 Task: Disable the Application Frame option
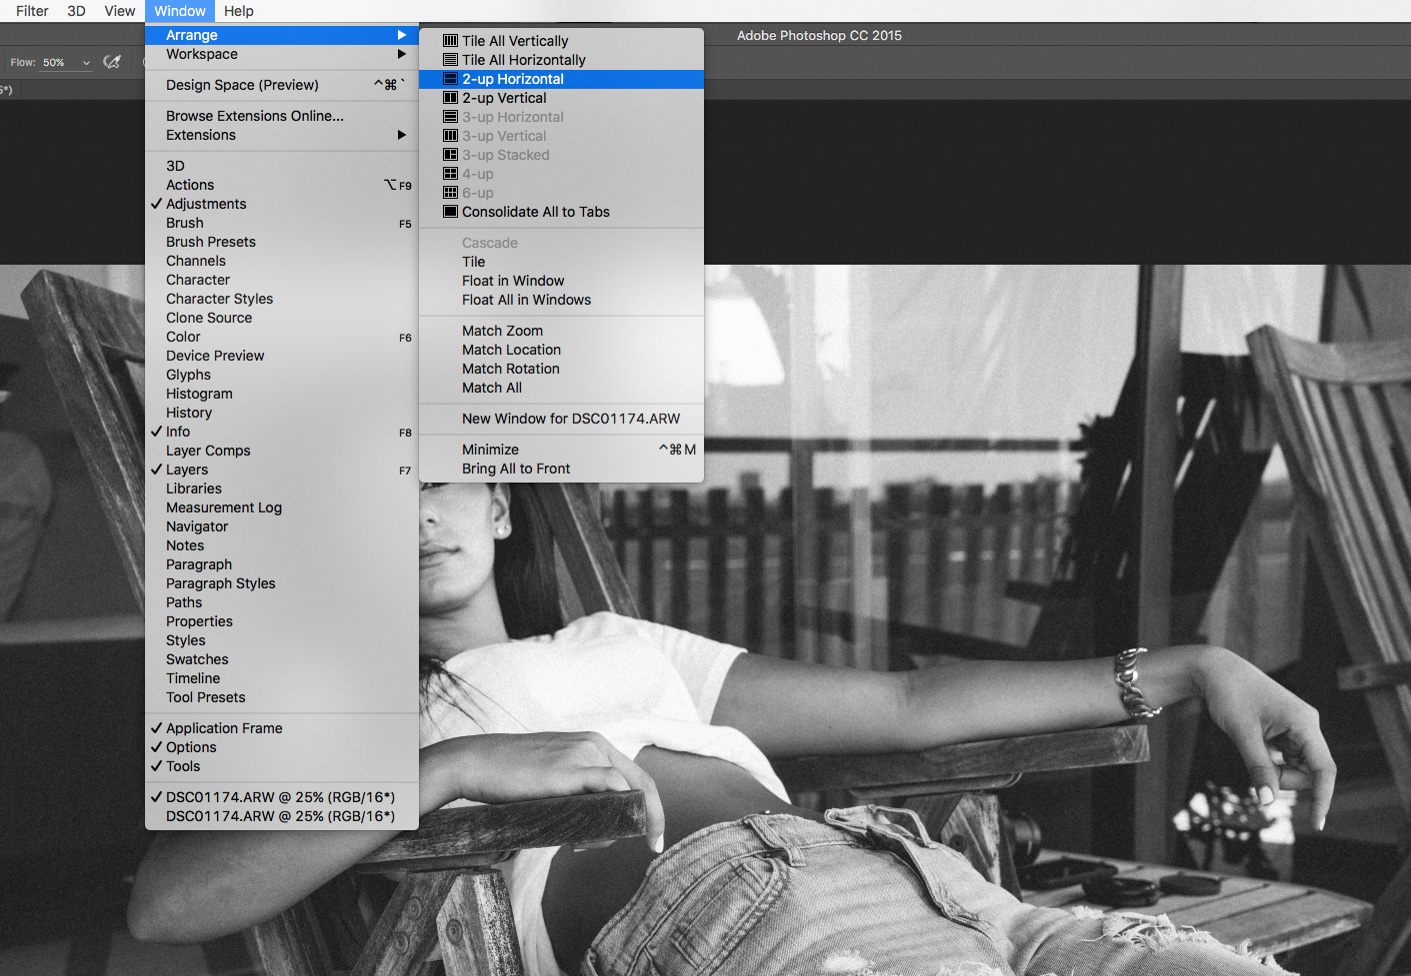(224, 728)
